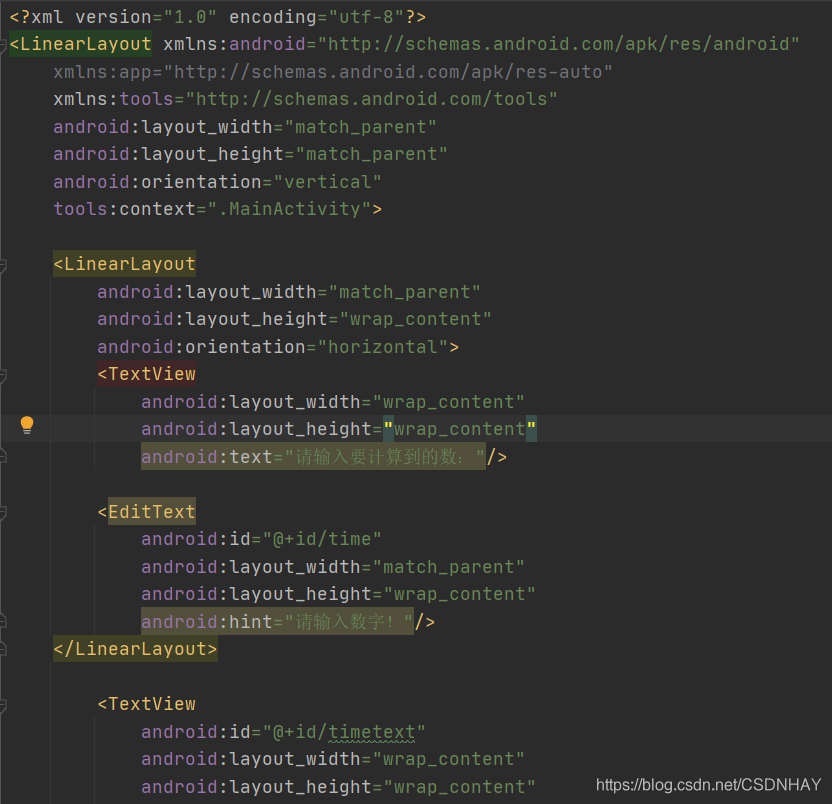Click root layout_width="match_parent" below xmlns:tools
The width and height of the screenshot is (832, 804).
tap(245, 127)
